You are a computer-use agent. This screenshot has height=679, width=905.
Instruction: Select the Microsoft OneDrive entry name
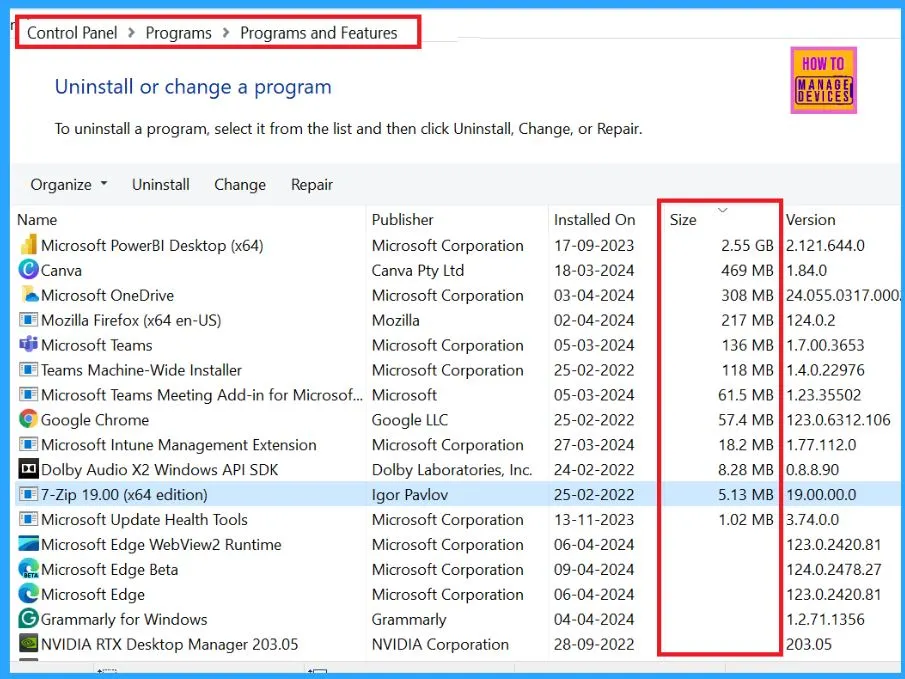pyautogui.click(x=107, y=295)
